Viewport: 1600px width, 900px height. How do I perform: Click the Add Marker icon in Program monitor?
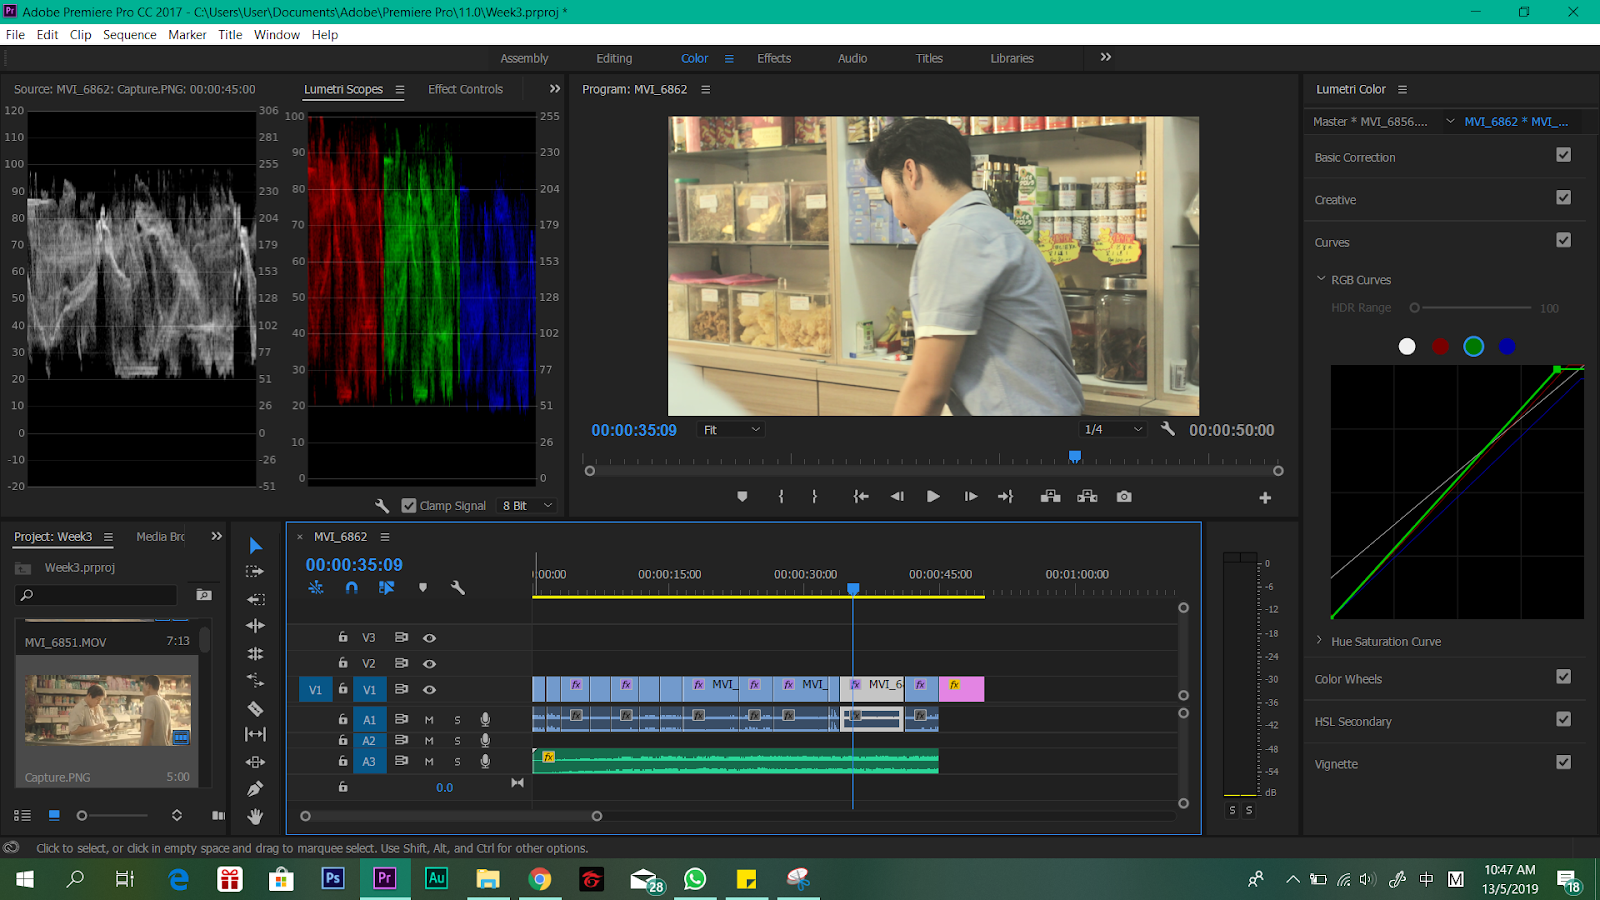coord(742,497)
